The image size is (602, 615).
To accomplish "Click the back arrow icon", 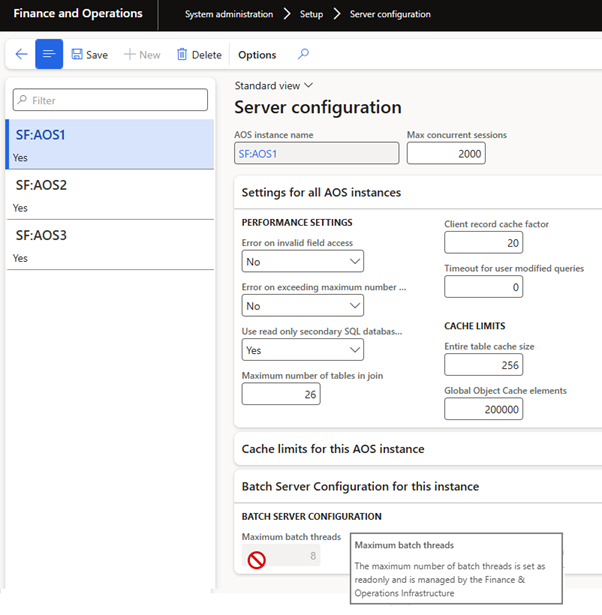I will [21, 54].
